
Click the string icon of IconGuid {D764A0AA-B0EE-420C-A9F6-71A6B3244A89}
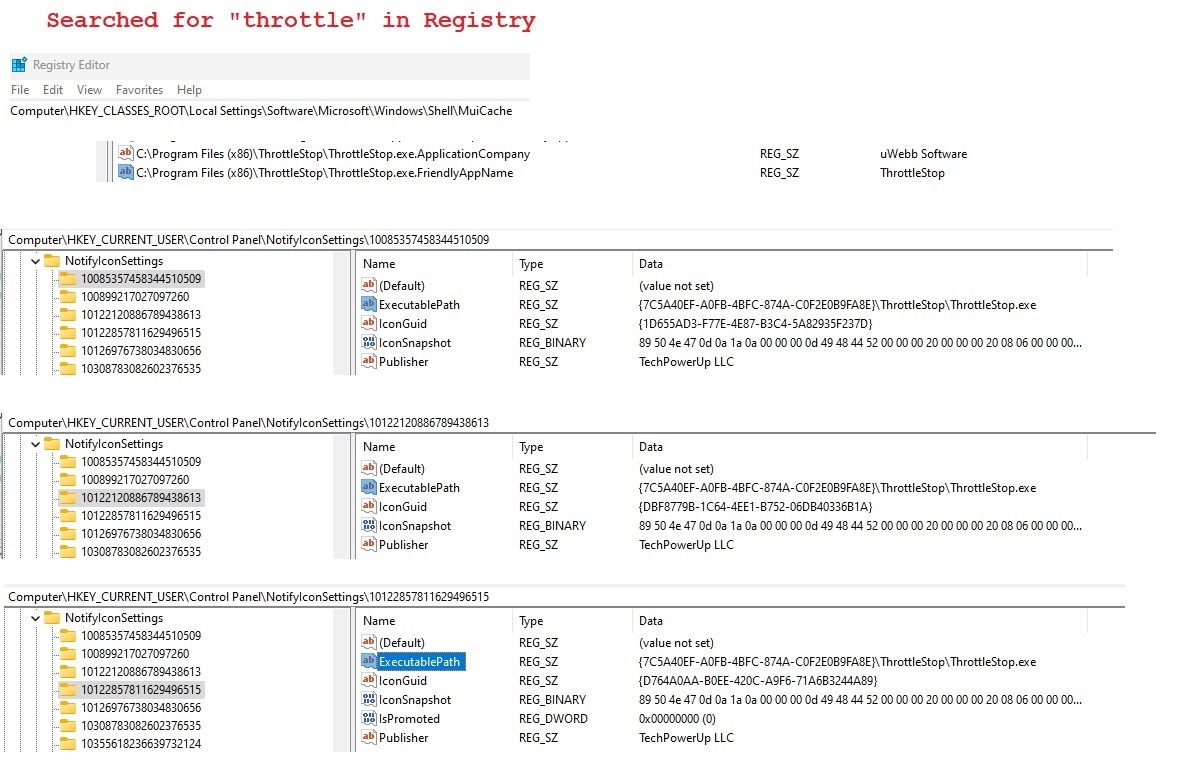pyautogui.click(x=368, y=680)
